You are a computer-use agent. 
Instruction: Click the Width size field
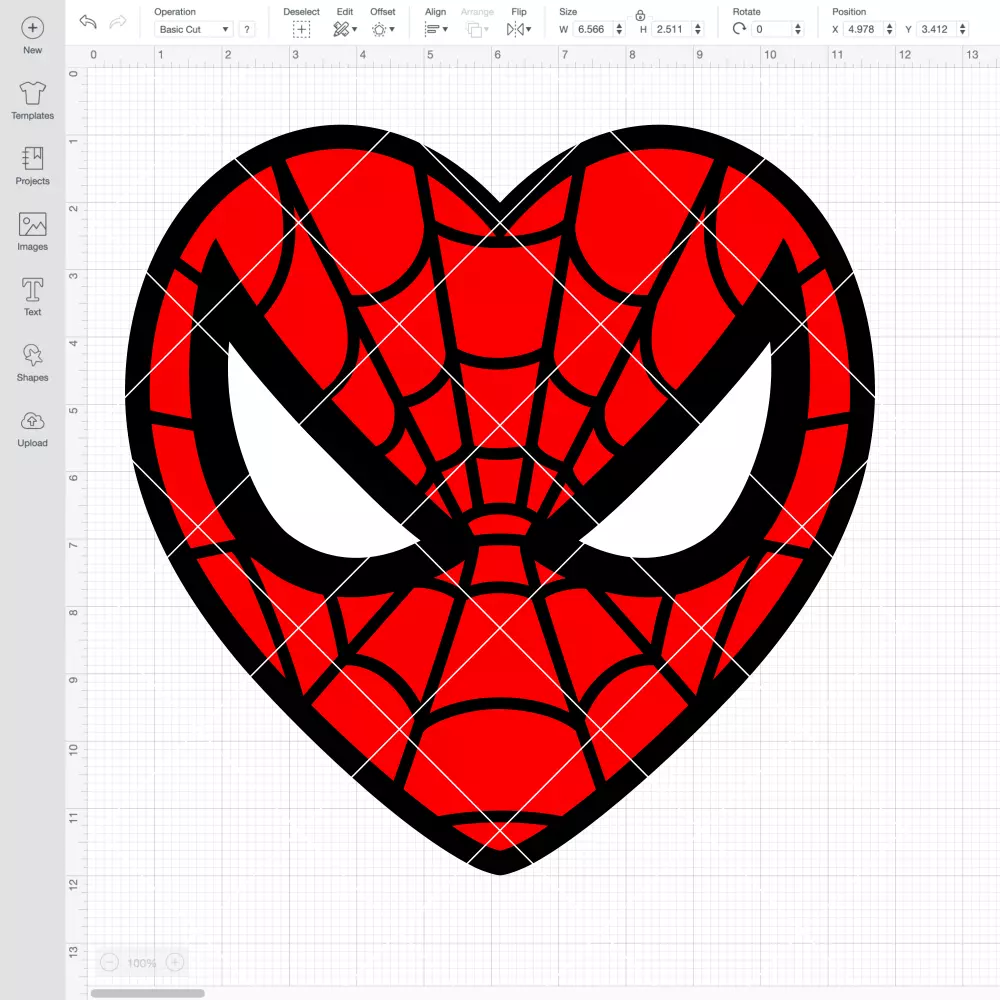(591, 29)
